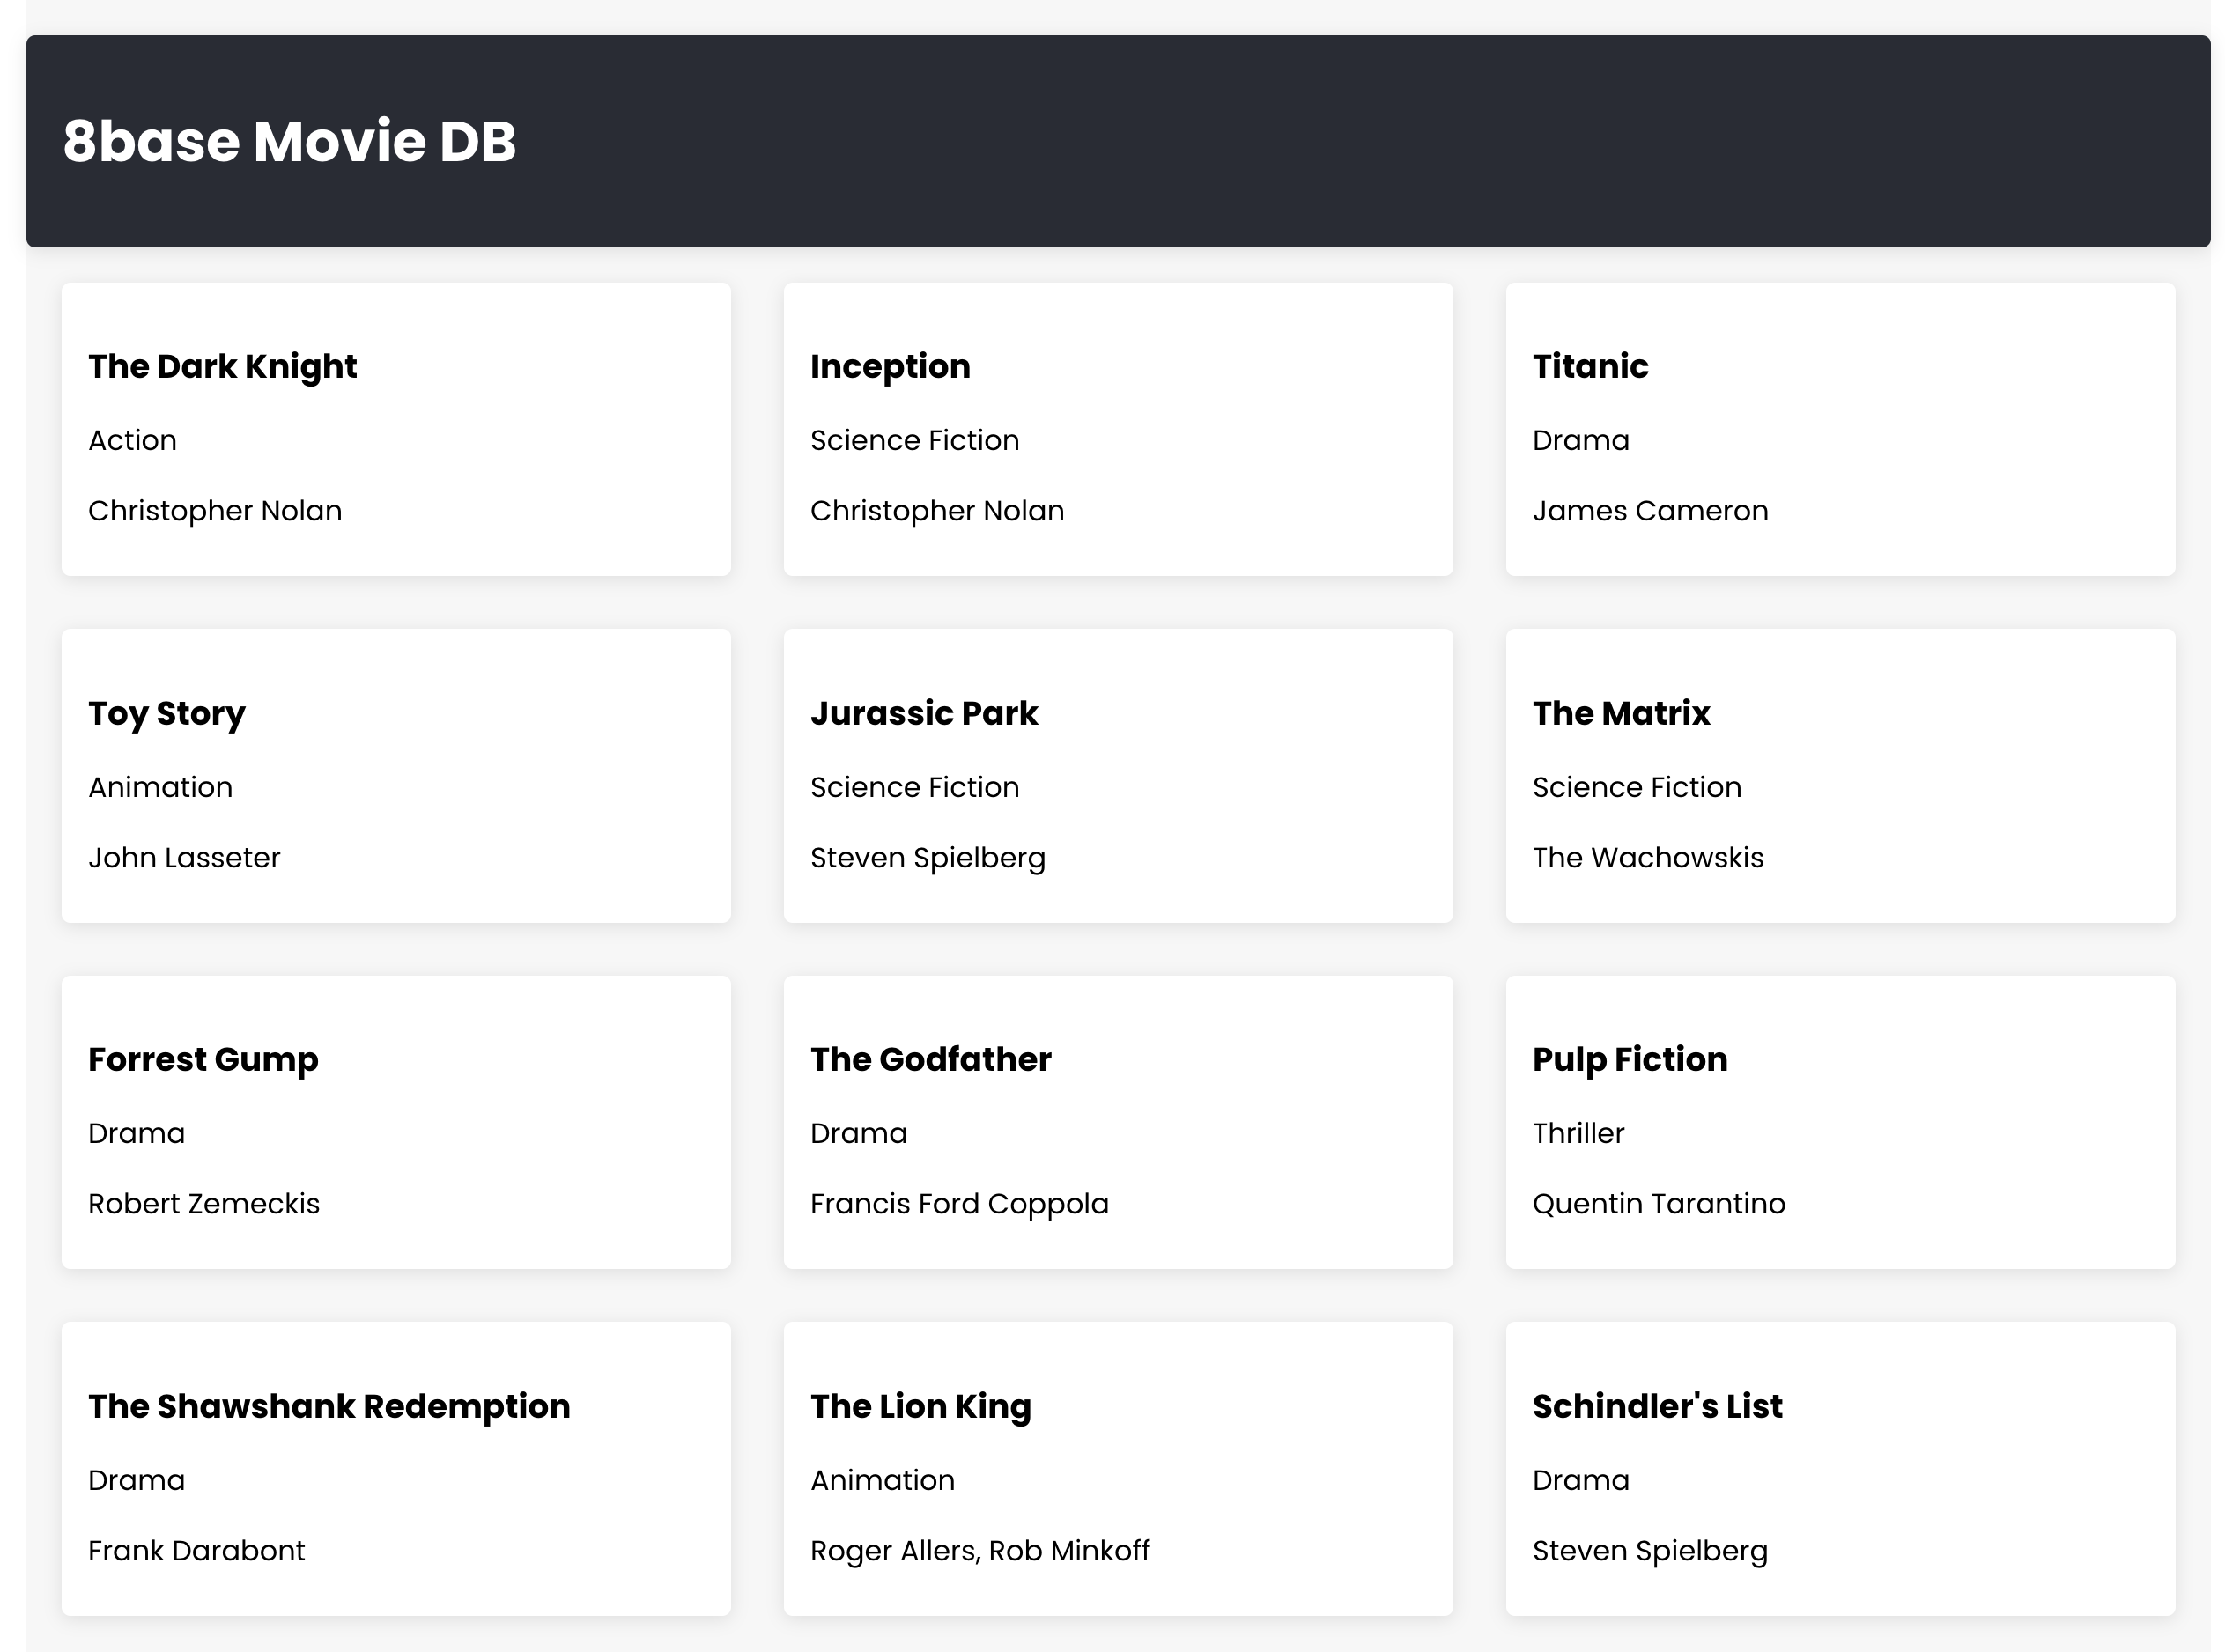This screenshot has width=2225, height=1652.
Task: Click Steven Spielberg under Schindler's List
Action: pyautogui.click(x=1650, y=1550)
